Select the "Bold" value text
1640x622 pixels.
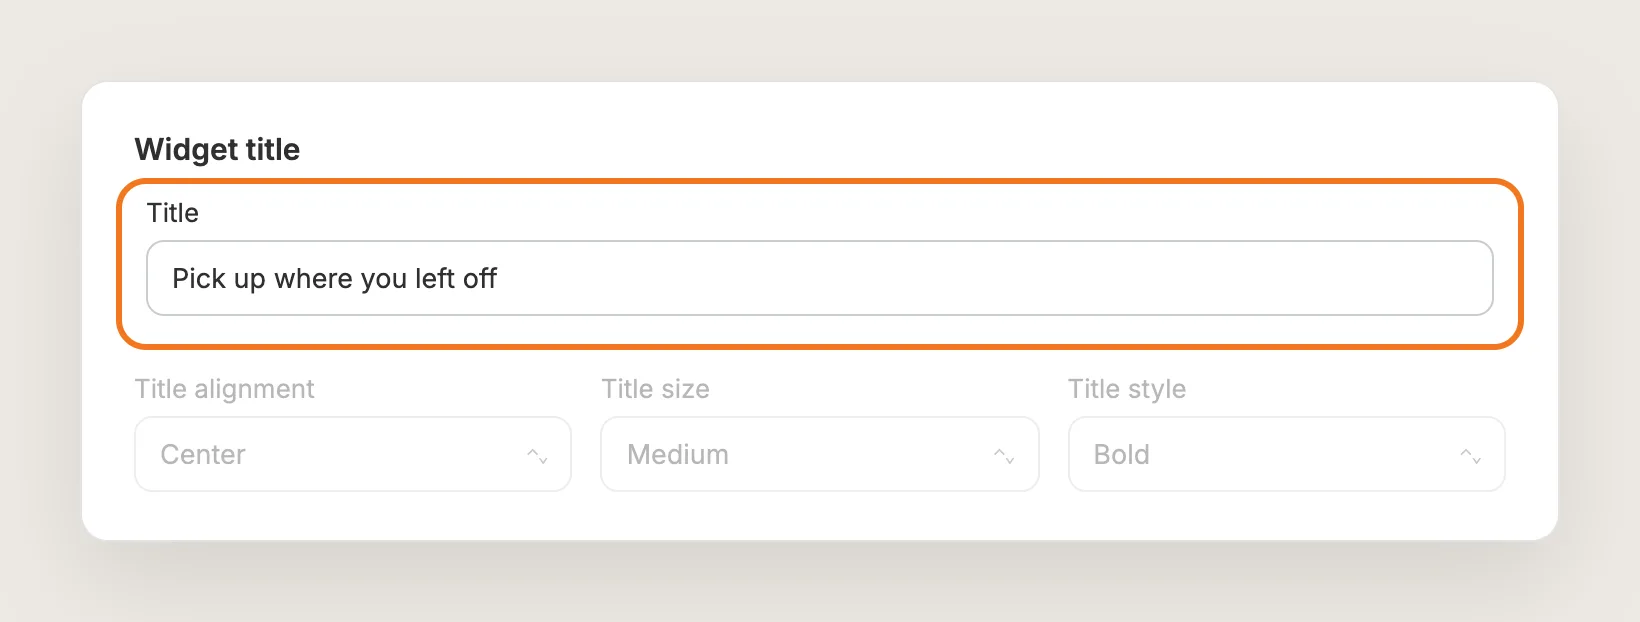1122,455
